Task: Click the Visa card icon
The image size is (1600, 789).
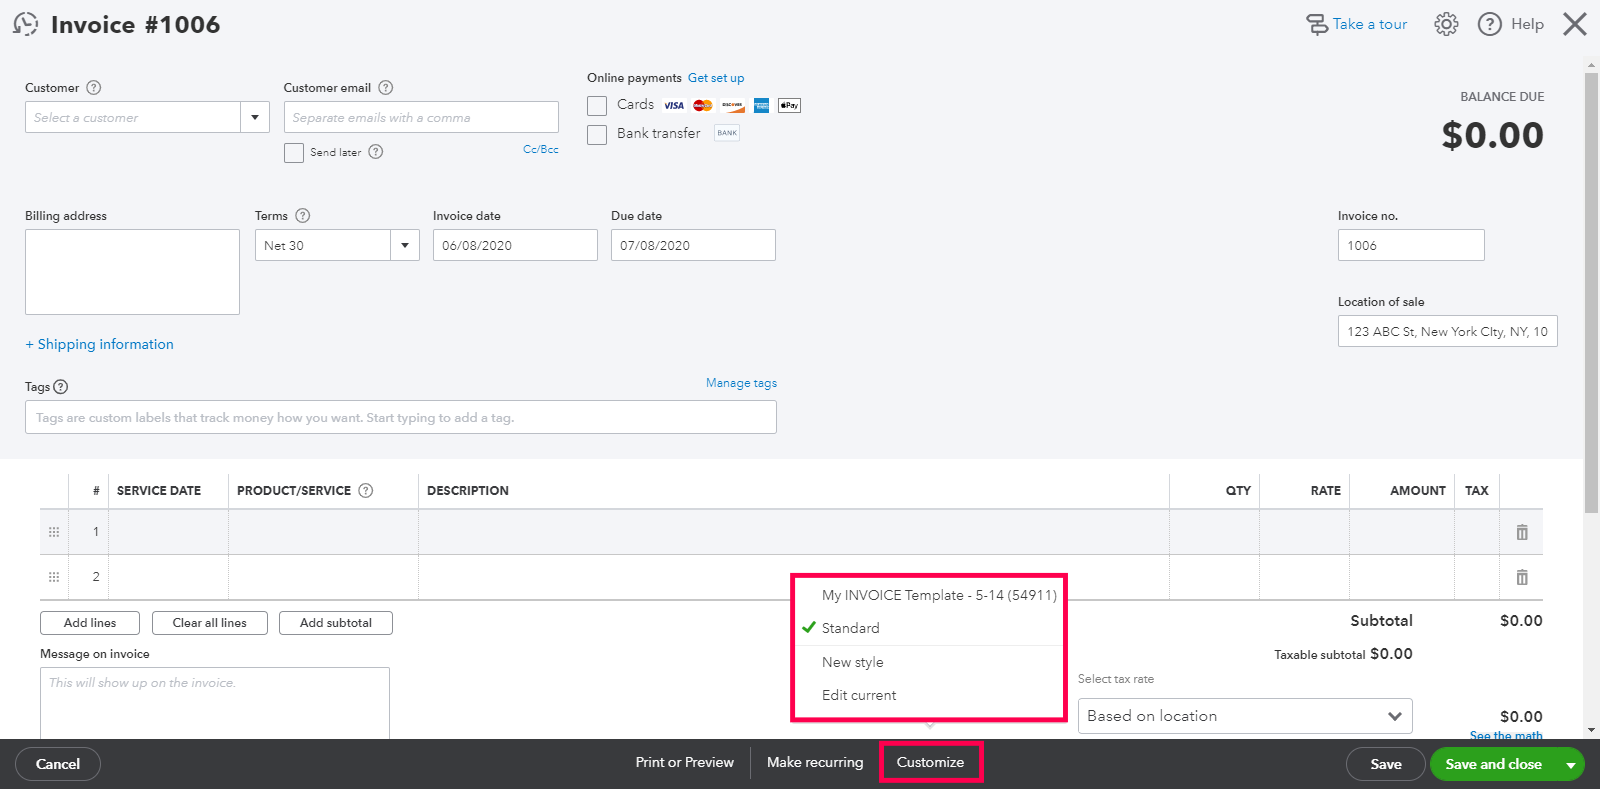Action: (x=674, y=106)
